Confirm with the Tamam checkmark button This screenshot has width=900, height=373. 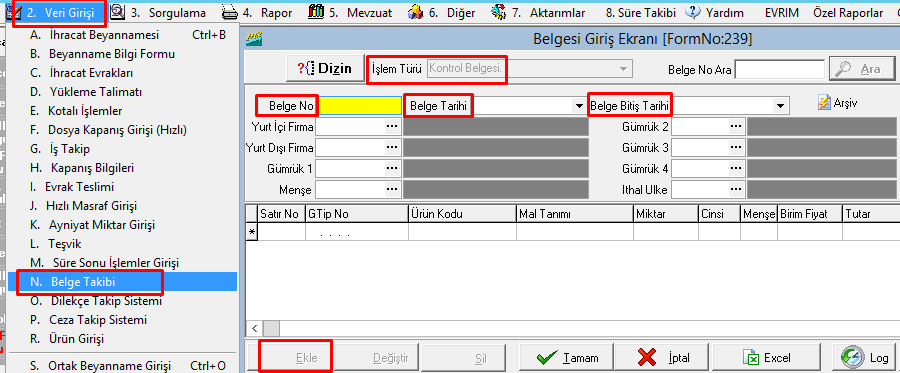coord(567,358)
